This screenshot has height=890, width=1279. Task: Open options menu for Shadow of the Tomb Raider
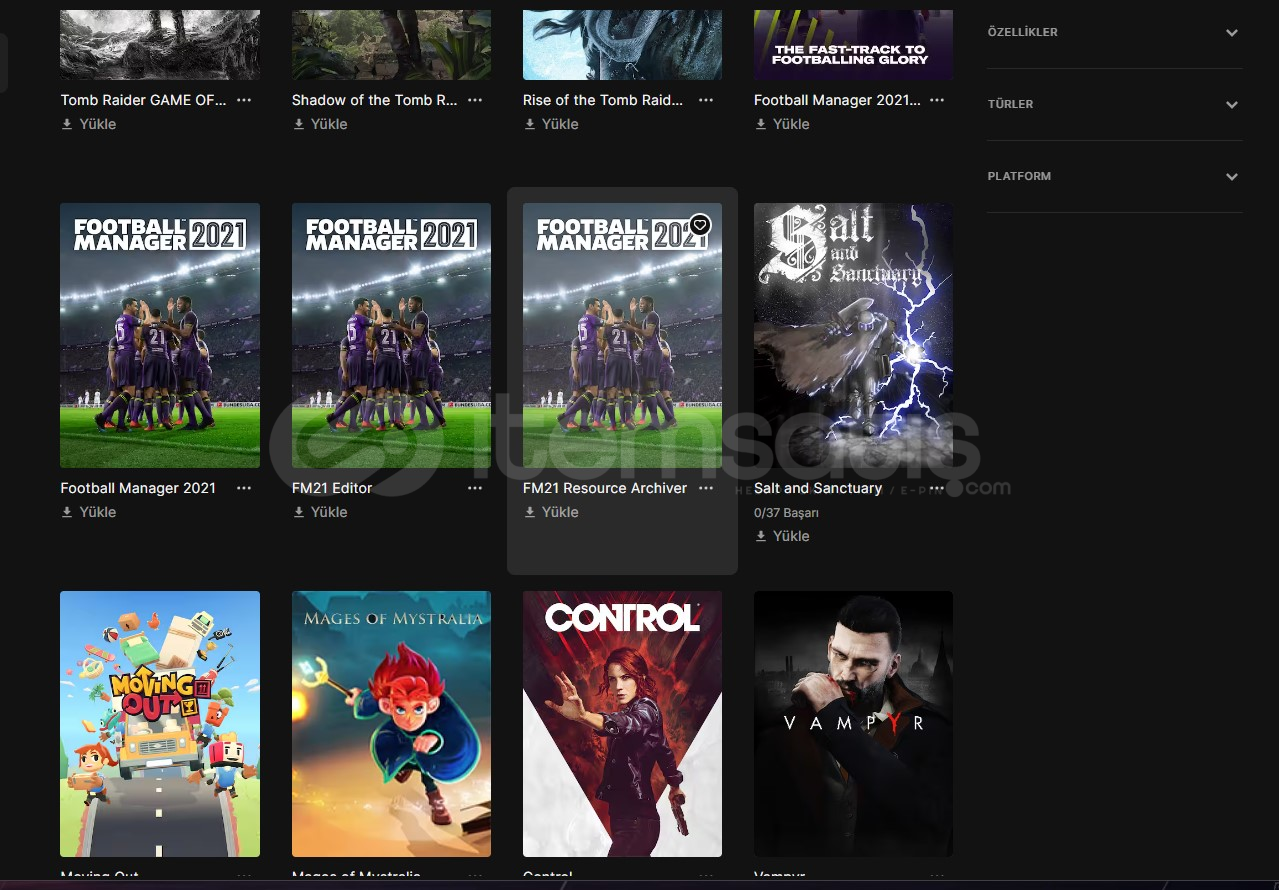(x=475, y=100)
